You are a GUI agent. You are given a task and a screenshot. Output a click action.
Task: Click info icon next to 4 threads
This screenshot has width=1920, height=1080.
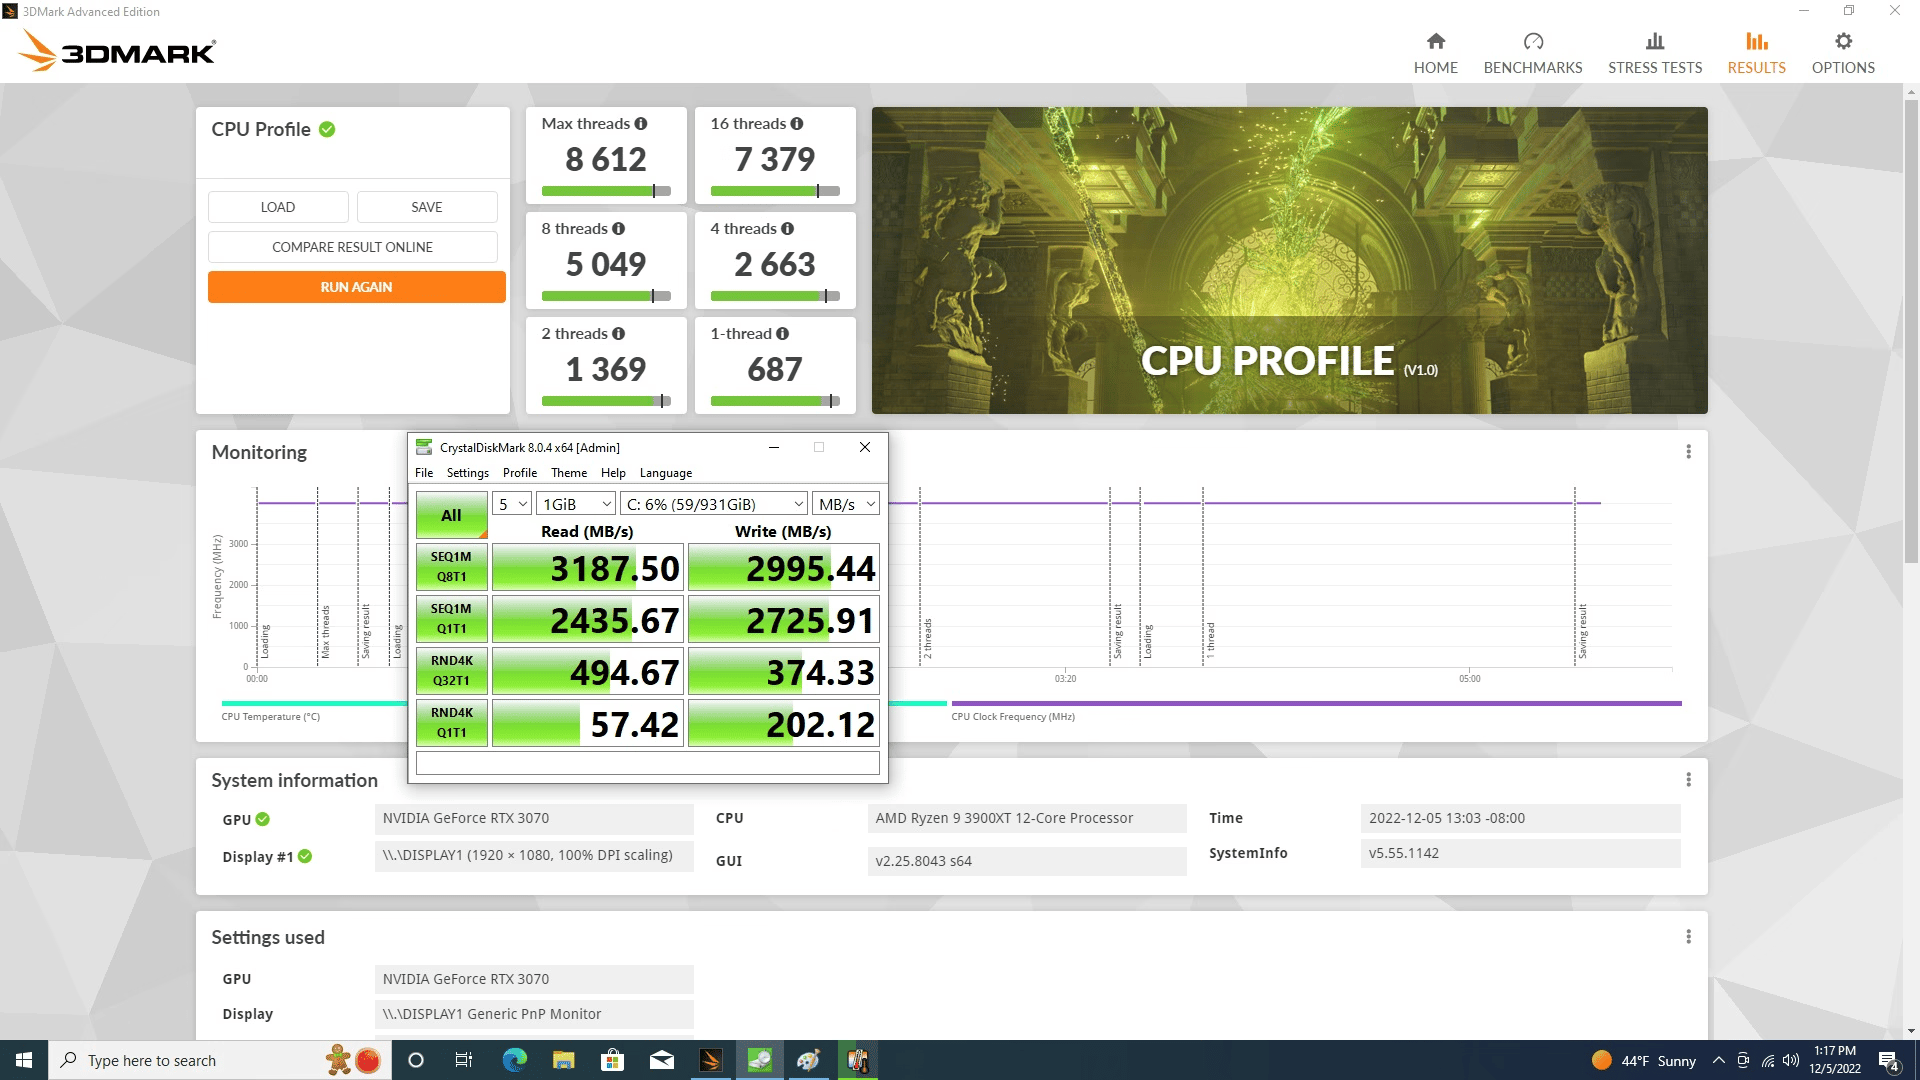point(788,229)
